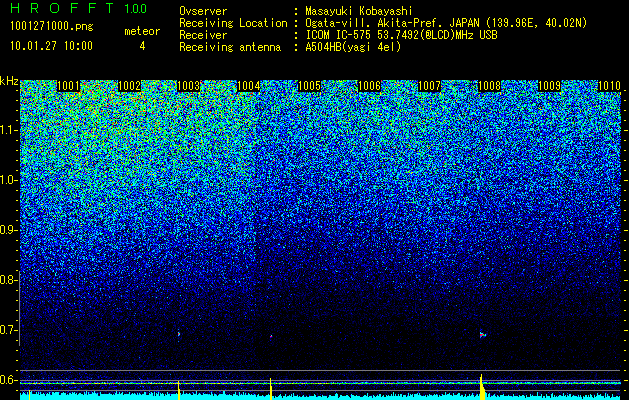Image resolution: width=629 pixels, height=400 pixels.
Task: Click the tall yellow signal spike under 1008
Action: click(482, 387)
